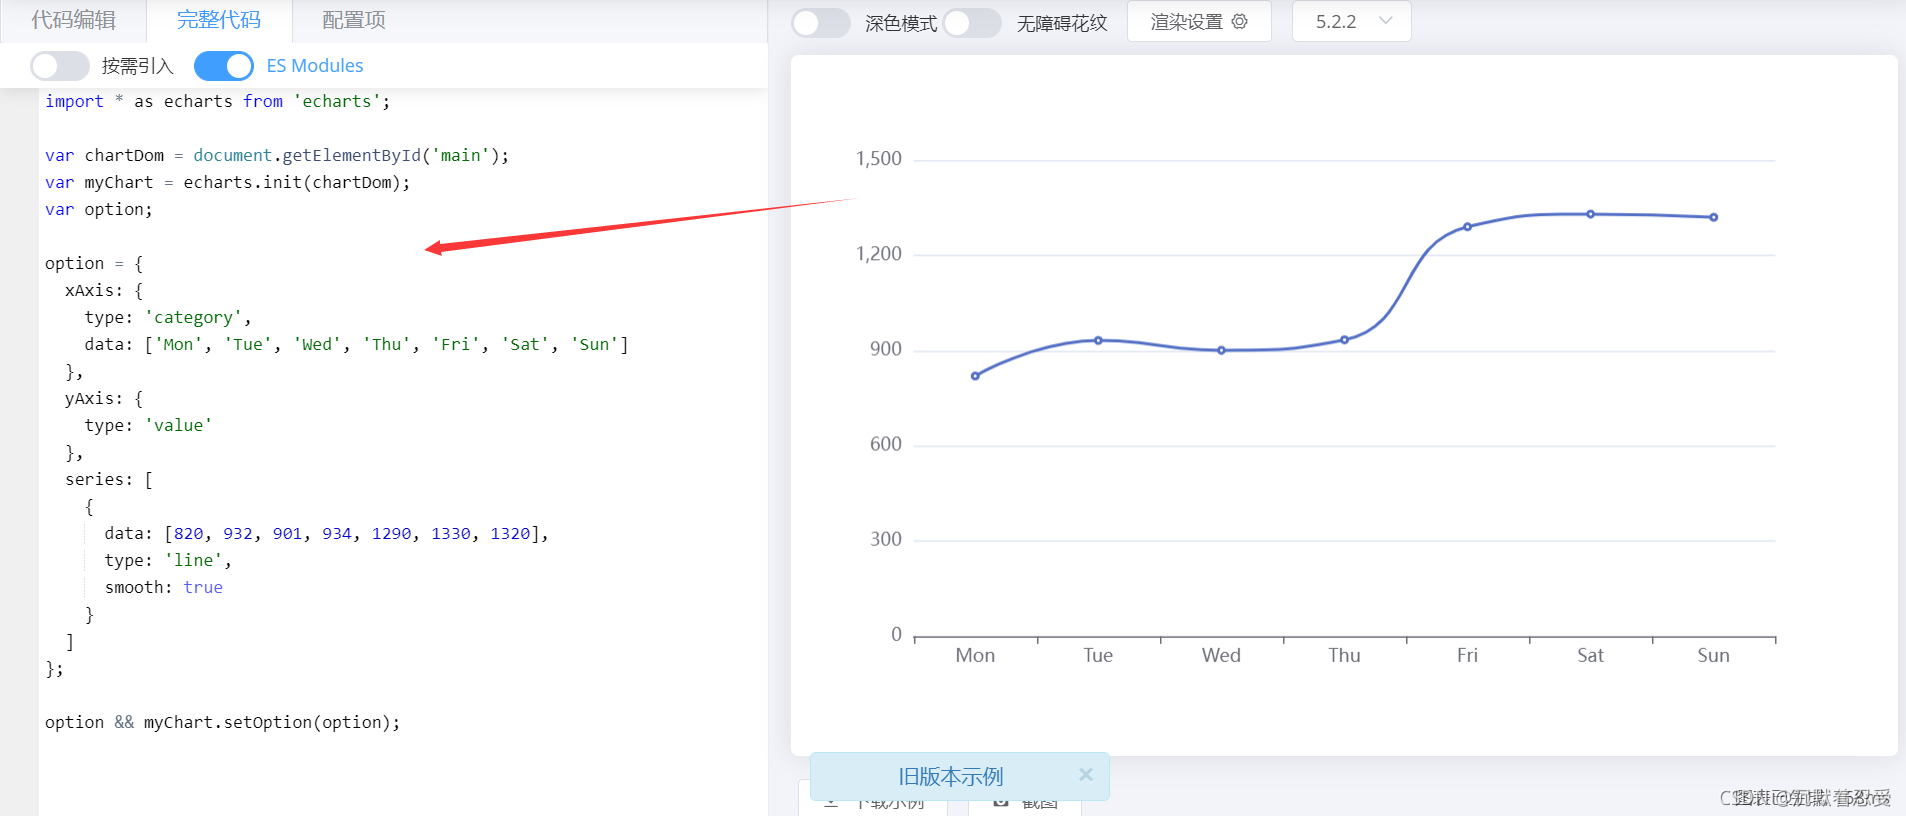Click the Sun data point on chart
1906x816 pixels.
pyautogui.click(x=1713, y=217)
